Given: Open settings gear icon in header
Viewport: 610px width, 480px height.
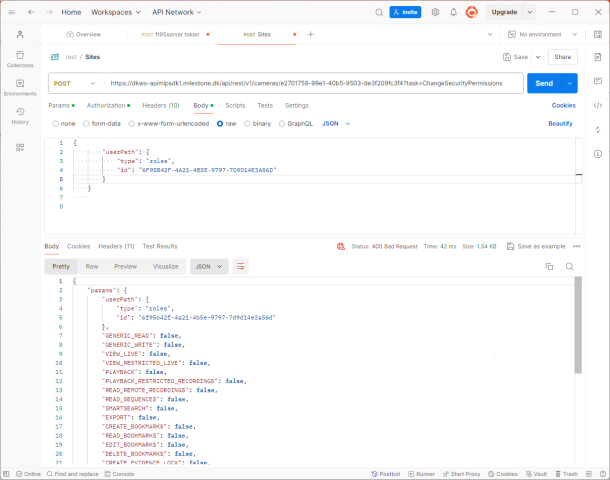Looking at the screenshot, I should (x=435, y=12).
